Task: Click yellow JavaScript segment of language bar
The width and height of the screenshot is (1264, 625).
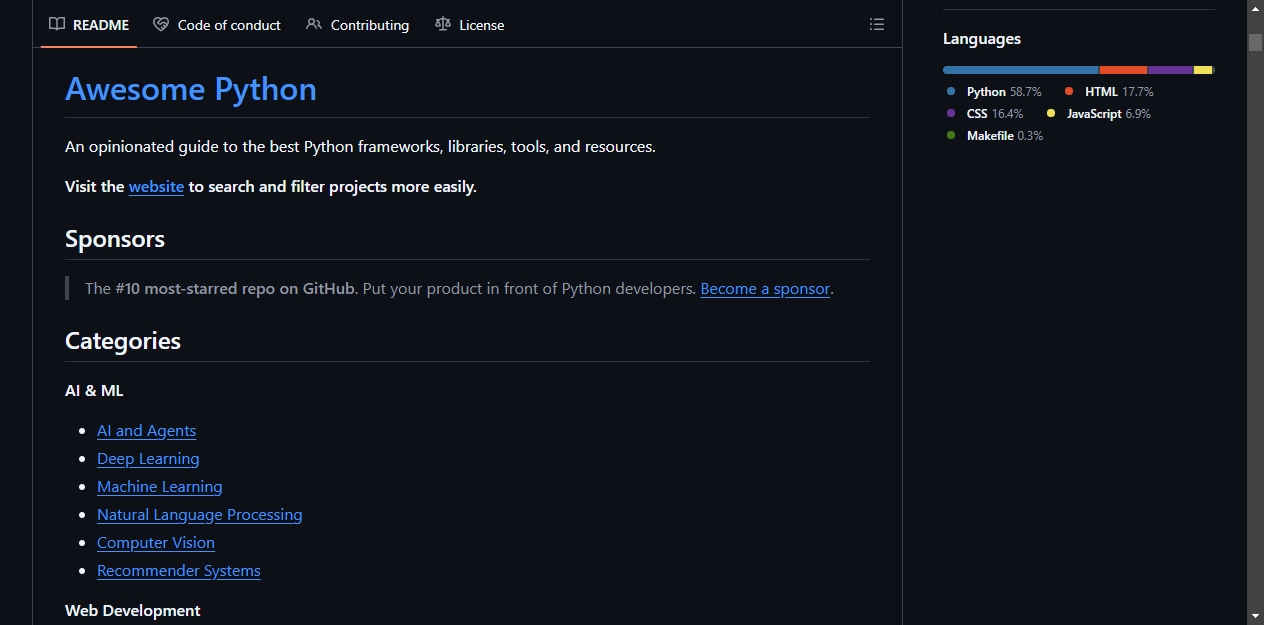Action: click(1203, 70)
